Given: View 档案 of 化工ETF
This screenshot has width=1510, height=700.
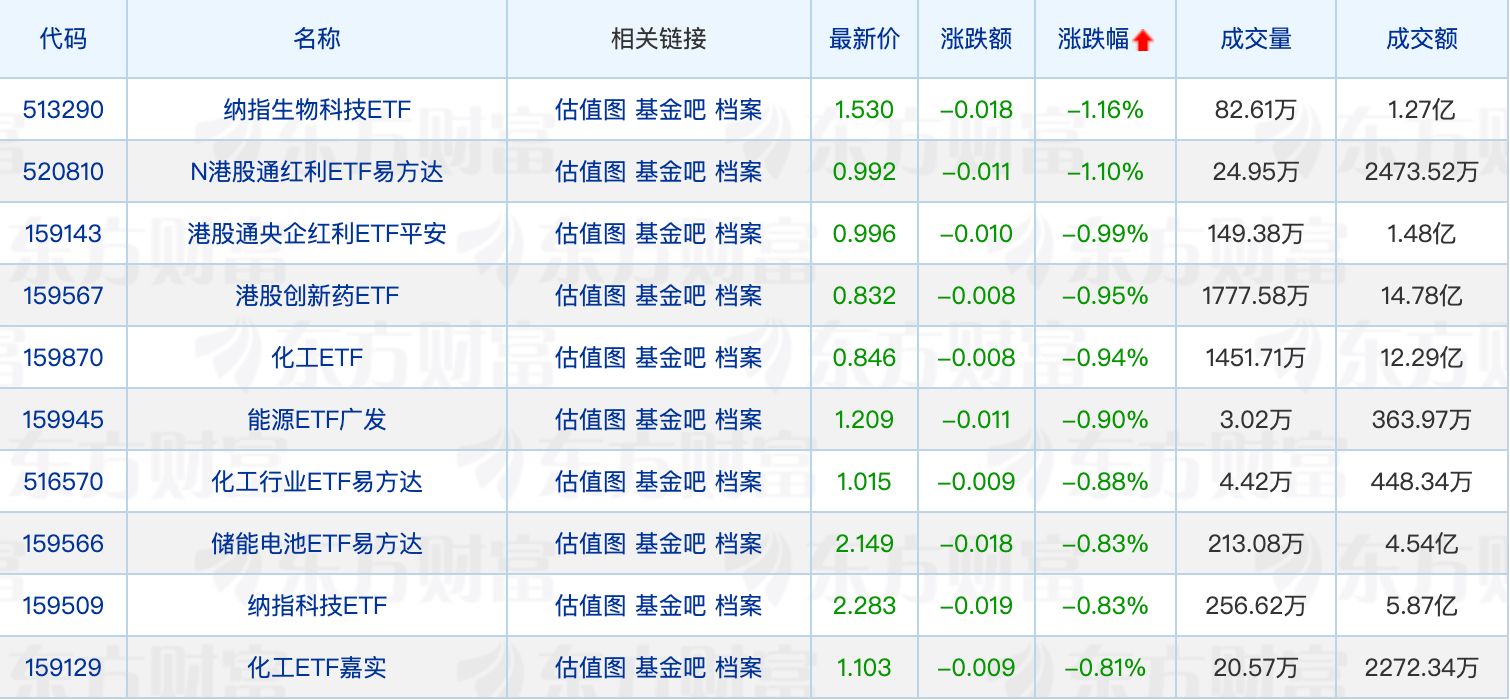Looking at the screenshot, I should coord(738,357).
